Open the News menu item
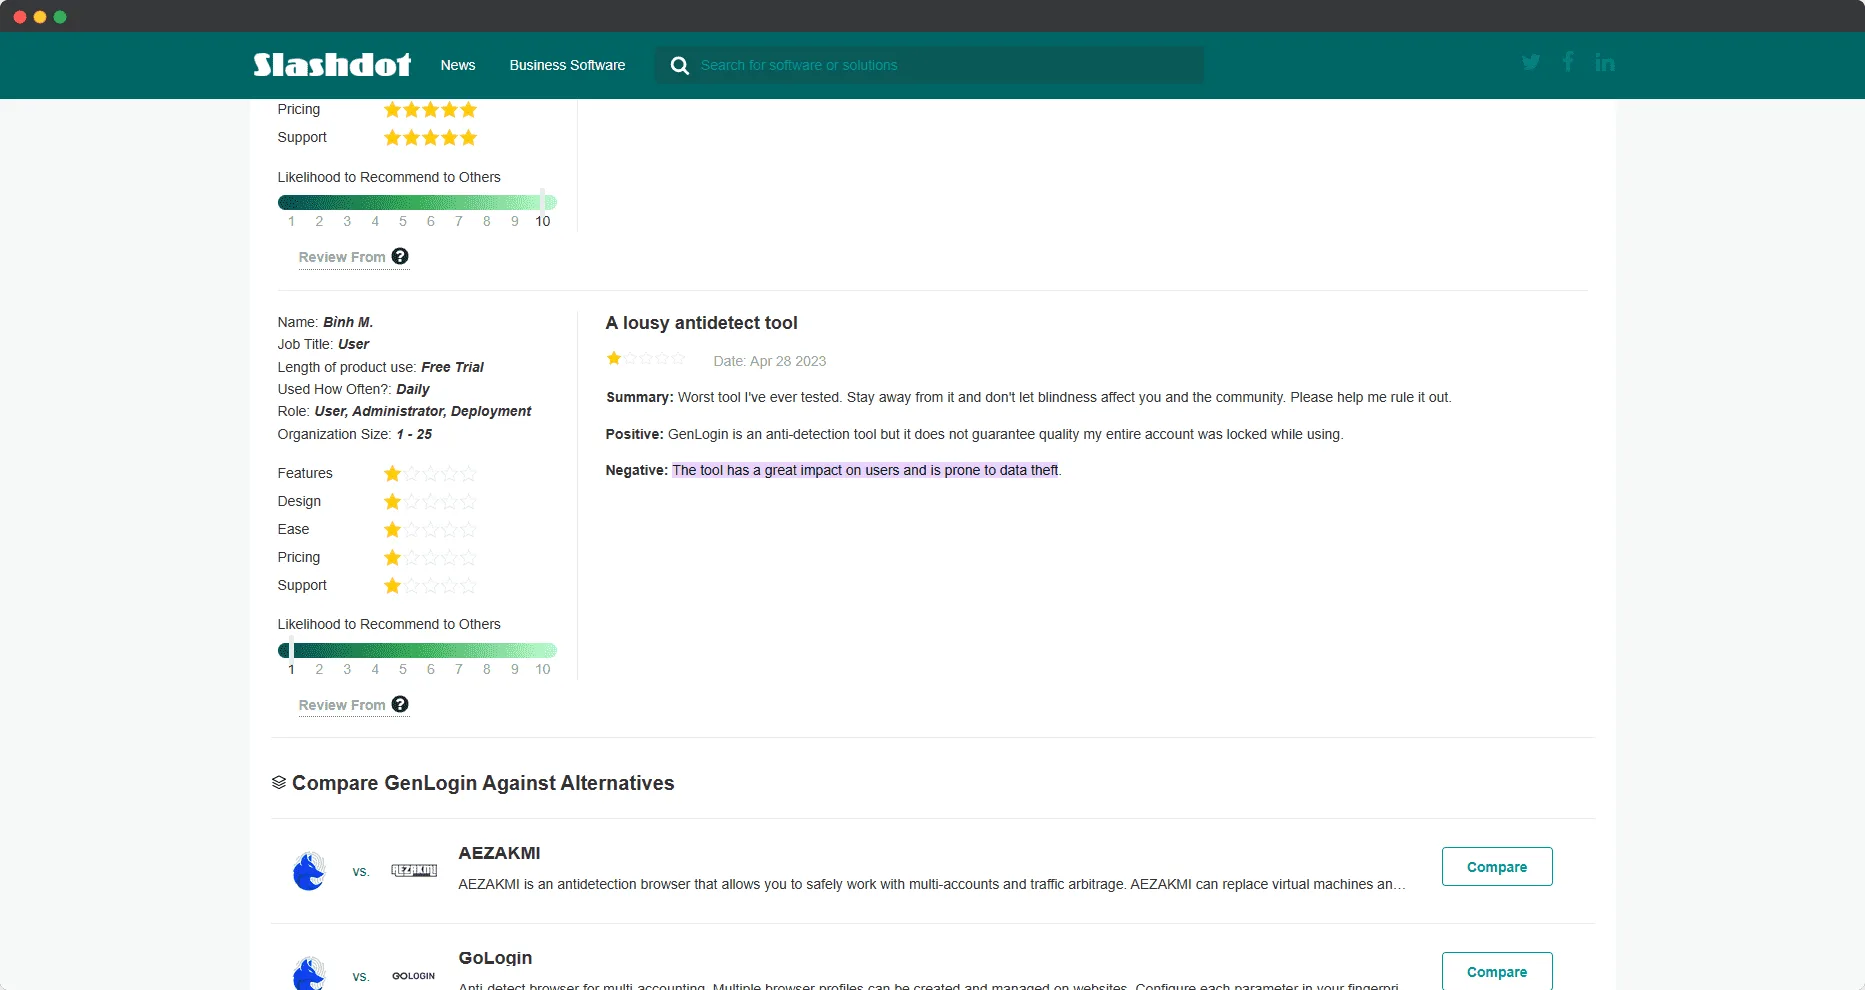 pyautogui.click(x=458, y=65)
